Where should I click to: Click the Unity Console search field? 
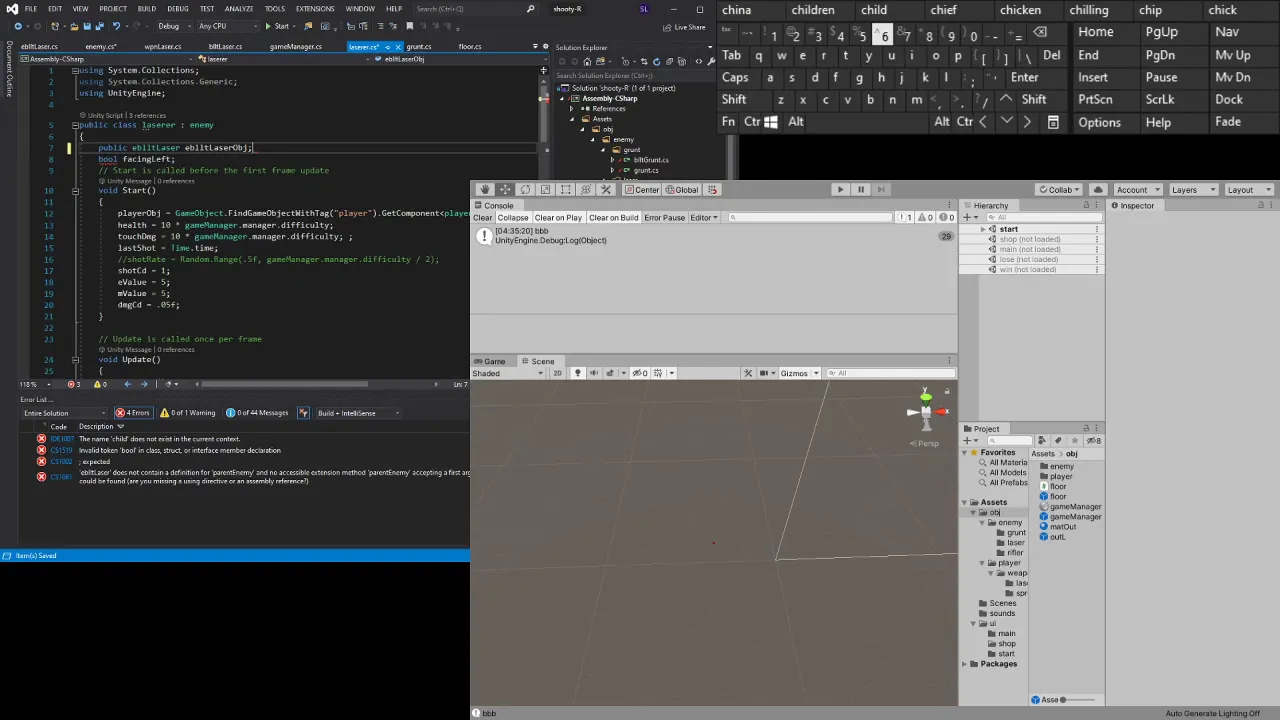tap(810, 217)
